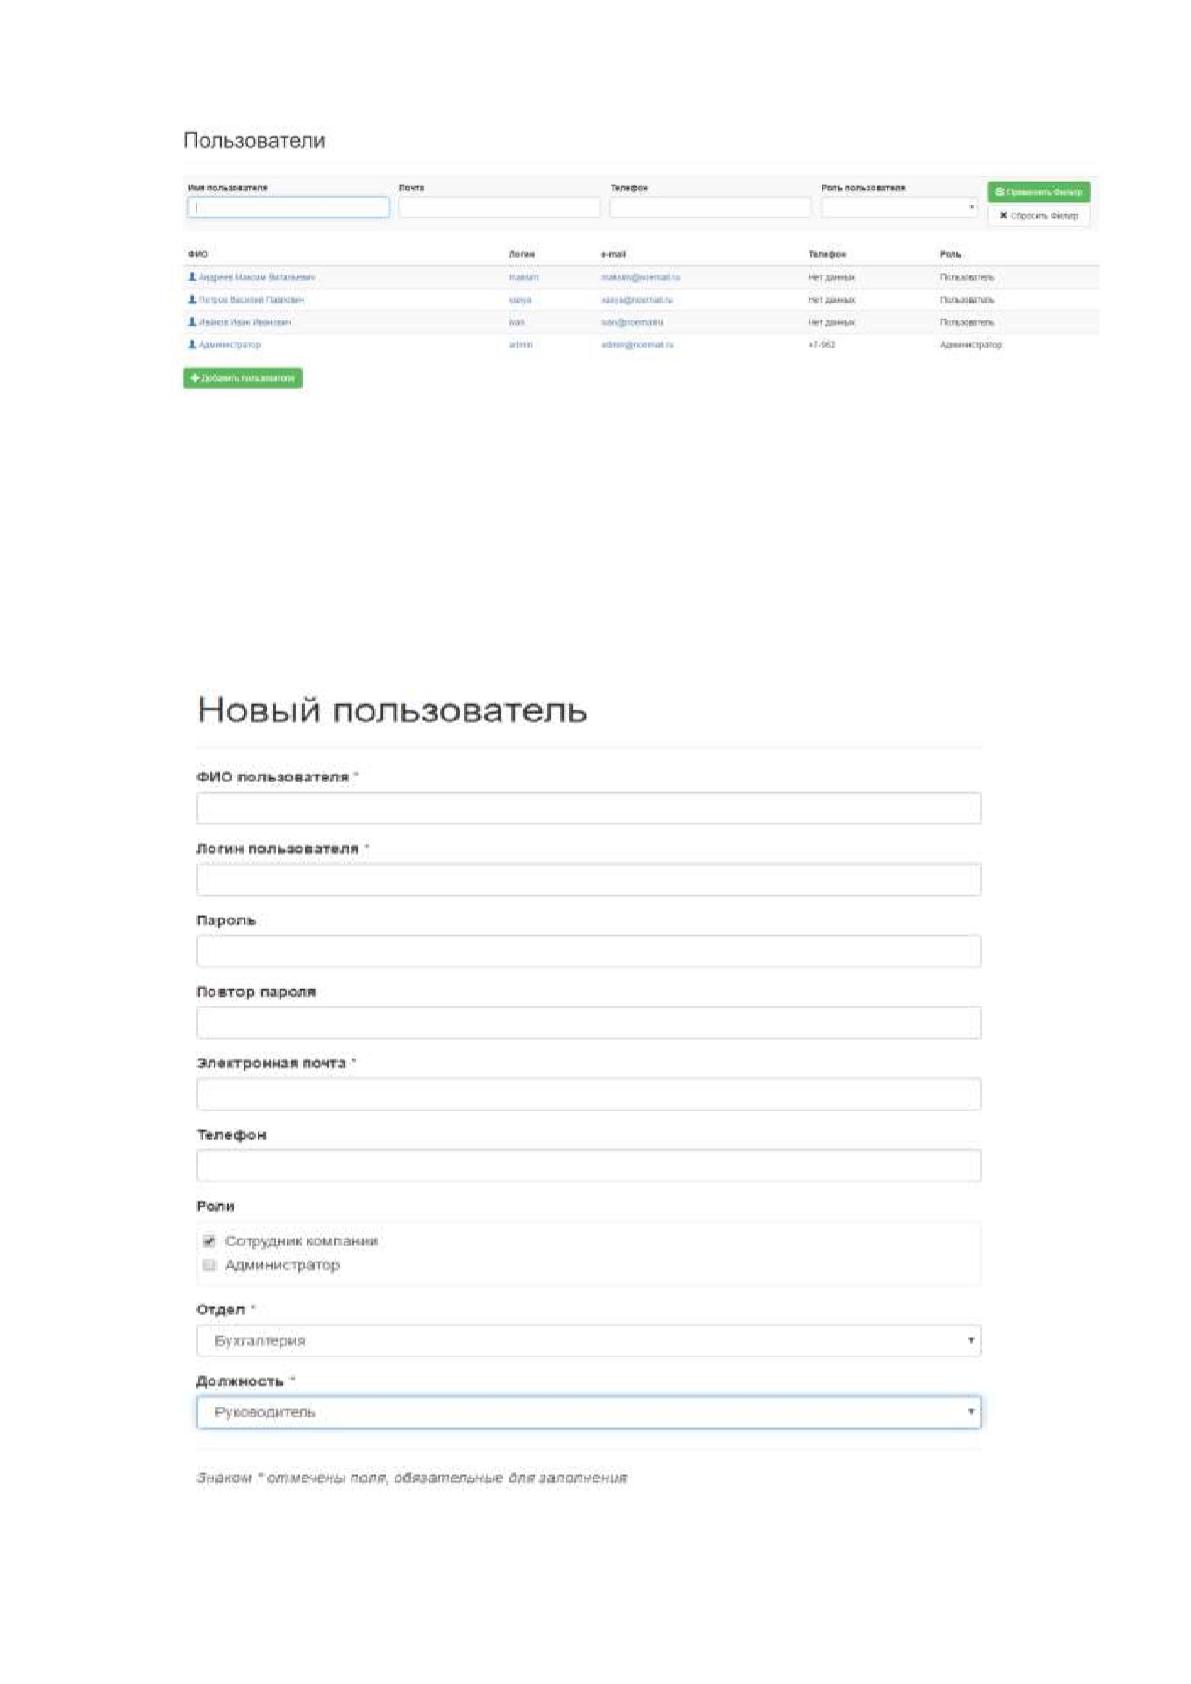Toggle the Сотрудник компании checkbox
The image size is (1191, 1684).
coord(209,1241)
